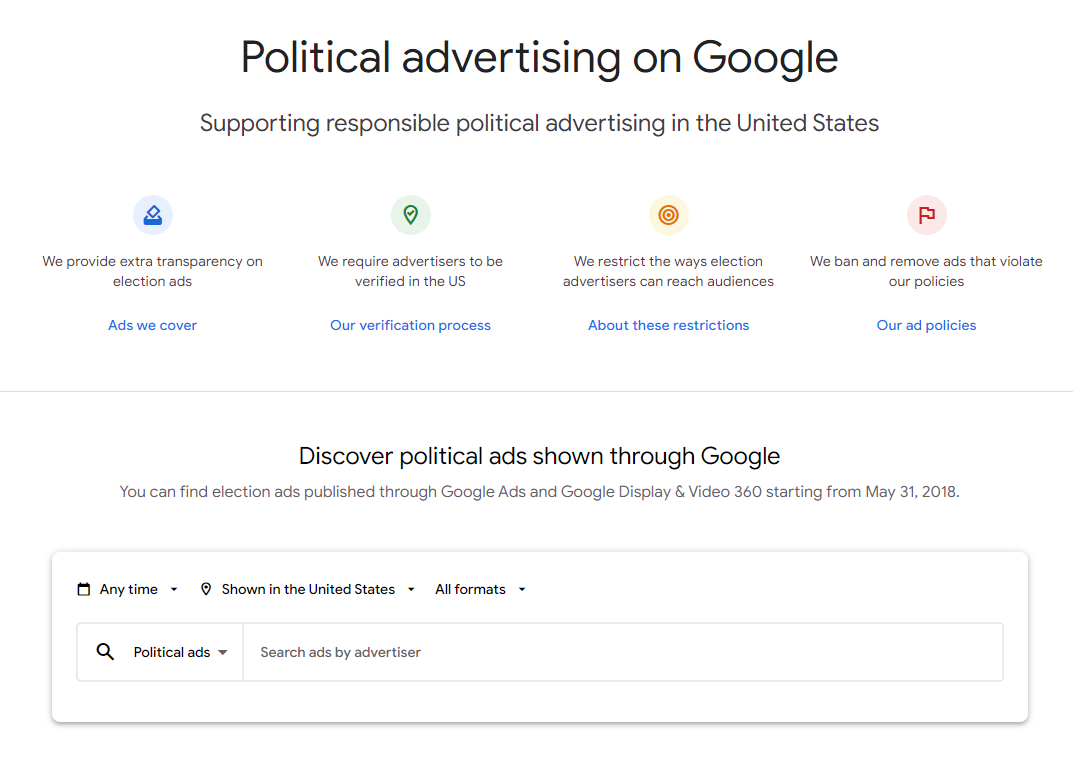The height and width of the screenshot is (757, 1073).
Task: Visit the Our ad policies link
Action: click(x=926, y=325)
